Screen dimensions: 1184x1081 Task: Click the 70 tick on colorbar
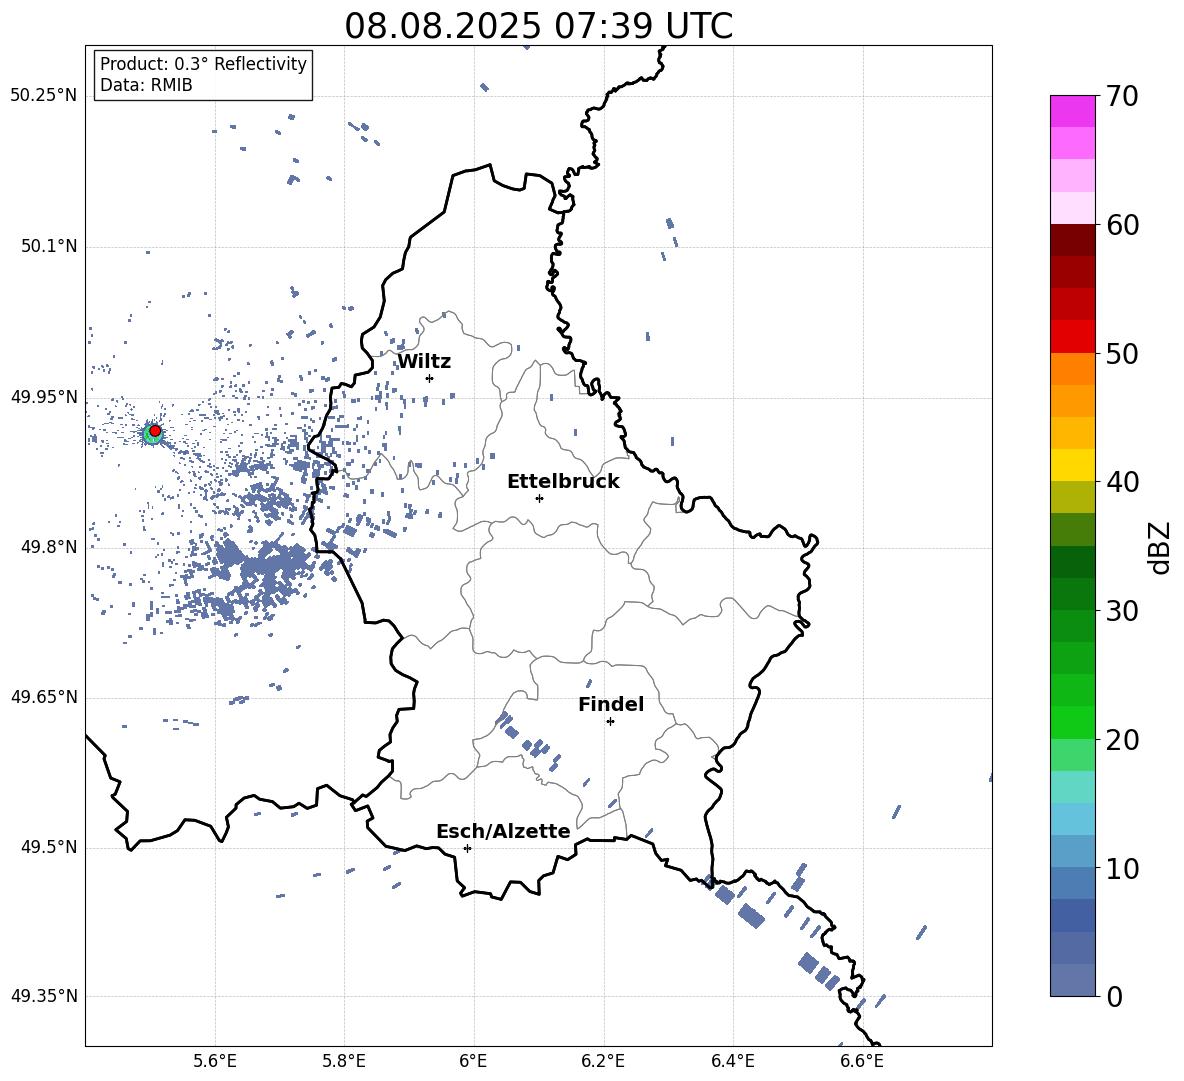(1122, 96)
